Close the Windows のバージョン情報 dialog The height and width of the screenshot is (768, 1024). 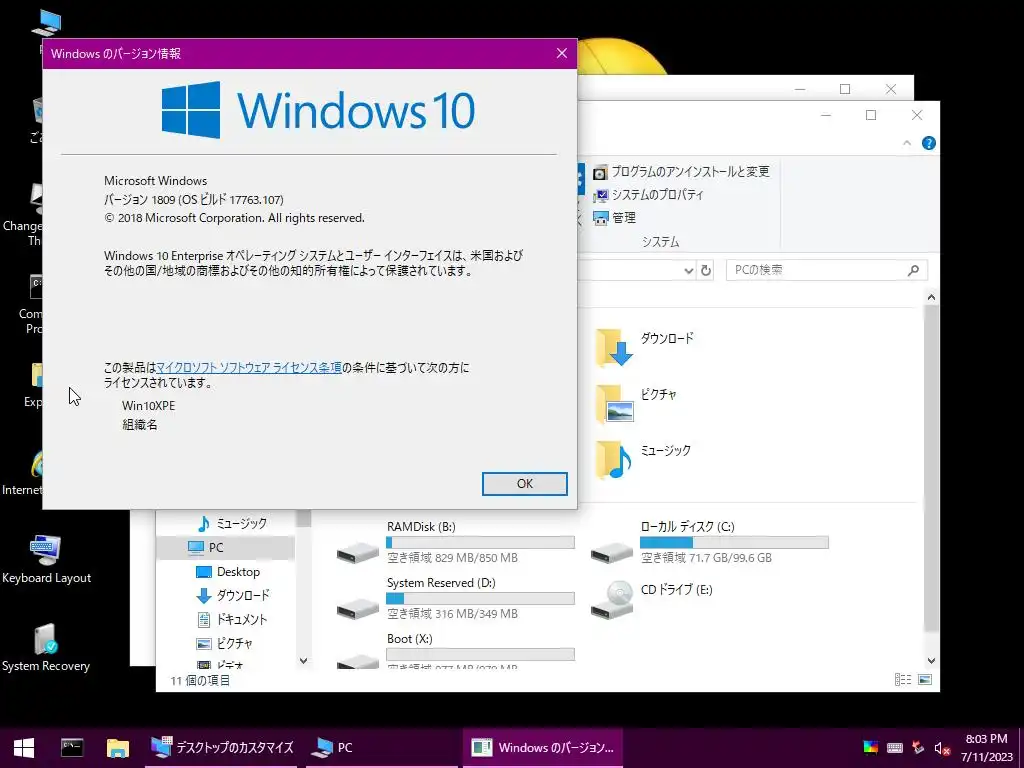click(x=562, y=54)
